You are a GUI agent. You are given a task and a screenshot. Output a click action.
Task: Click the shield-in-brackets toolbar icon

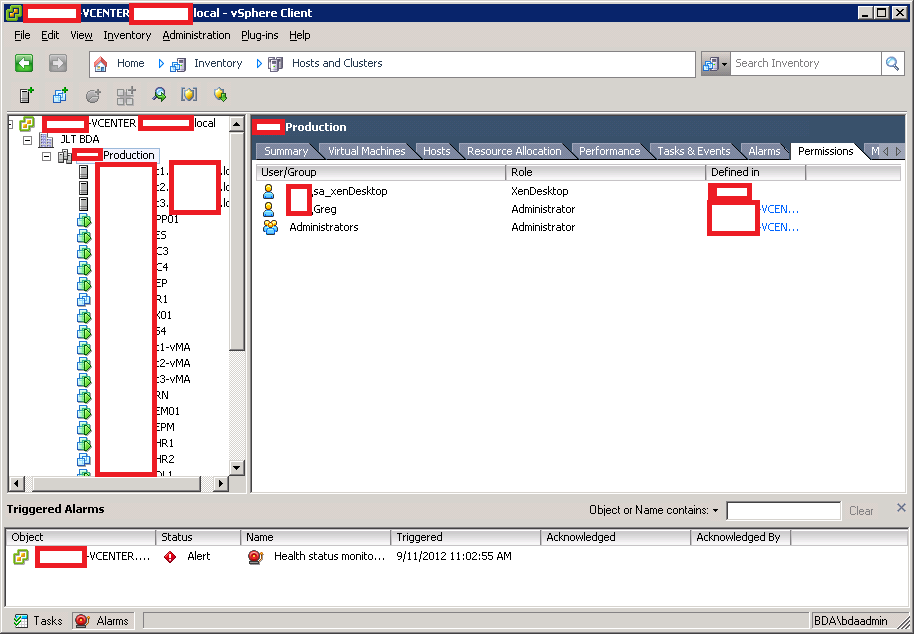pos(189,95)
